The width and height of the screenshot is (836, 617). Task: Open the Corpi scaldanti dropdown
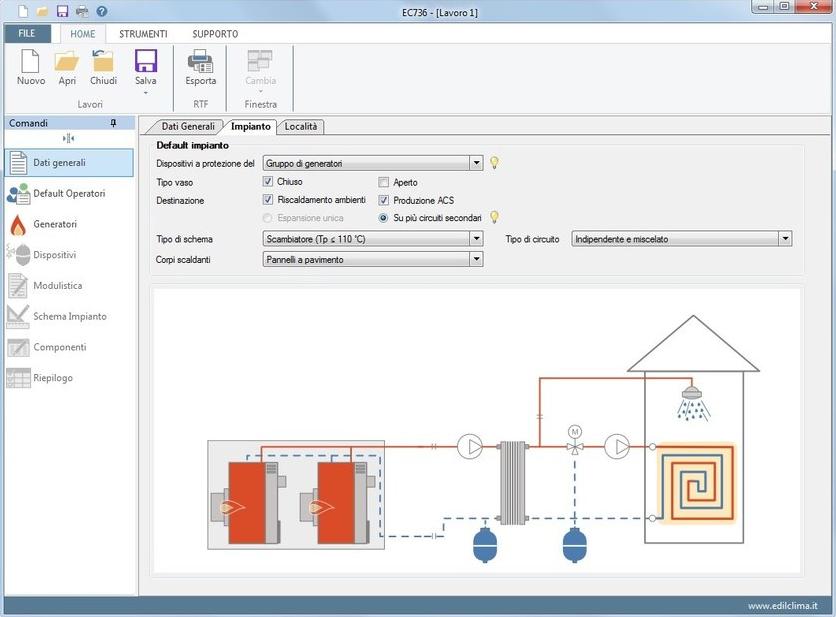(476, 259)
